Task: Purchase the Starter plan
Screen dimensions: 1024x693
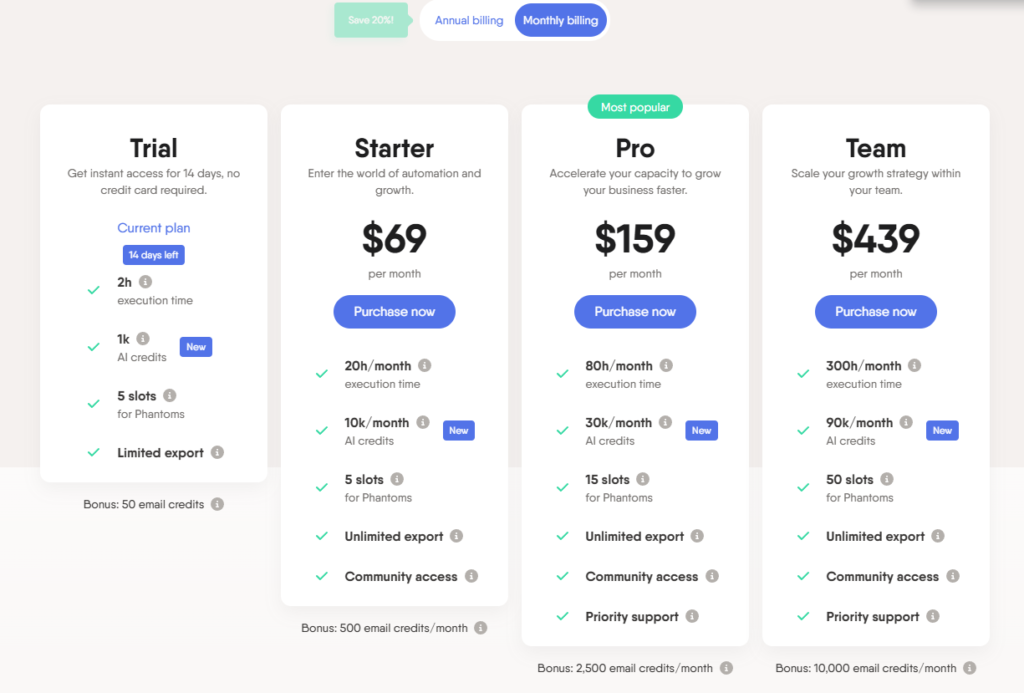Action: 394,311
